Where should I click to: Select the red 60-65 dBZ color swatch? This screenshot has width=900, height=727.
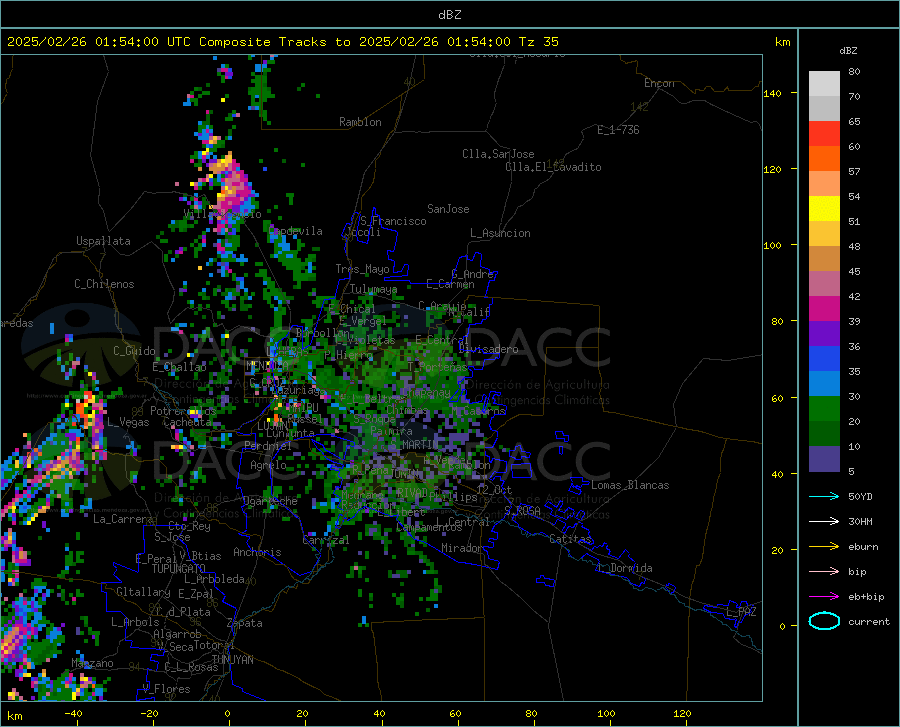click(824, 134)
